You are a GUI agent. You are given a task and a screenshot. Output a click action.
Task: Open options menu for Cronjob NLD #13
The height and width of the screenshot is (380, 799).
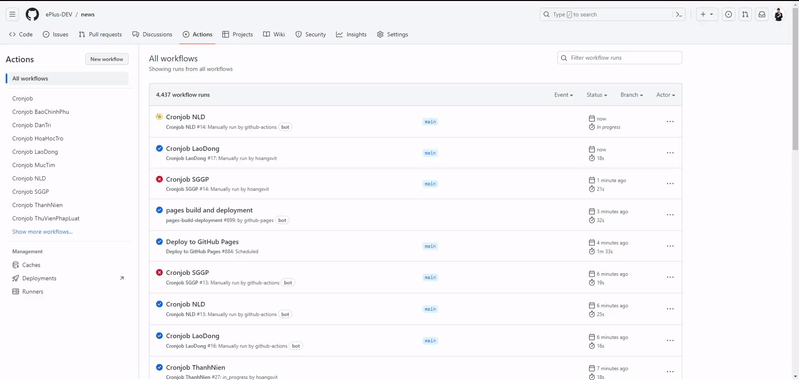pyautogui.click(x=670, y=309)
